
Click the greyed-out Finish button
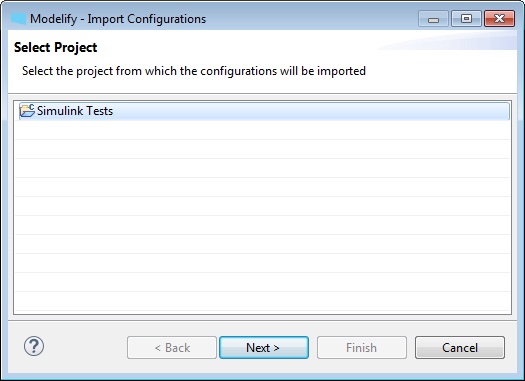[x=362, y=348]
